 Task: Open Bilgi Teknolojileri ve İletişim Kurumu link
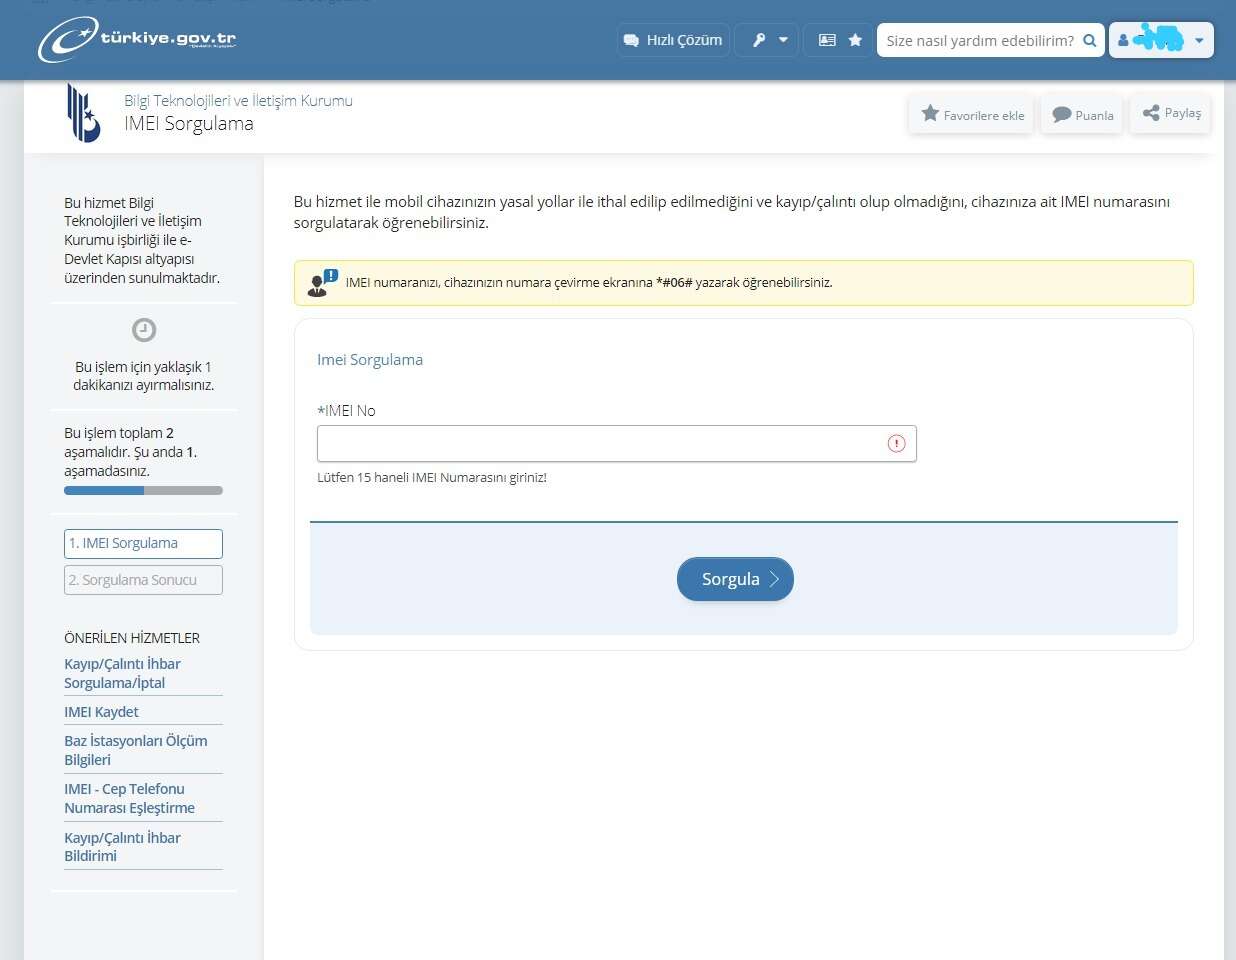[x=238, y=100]
